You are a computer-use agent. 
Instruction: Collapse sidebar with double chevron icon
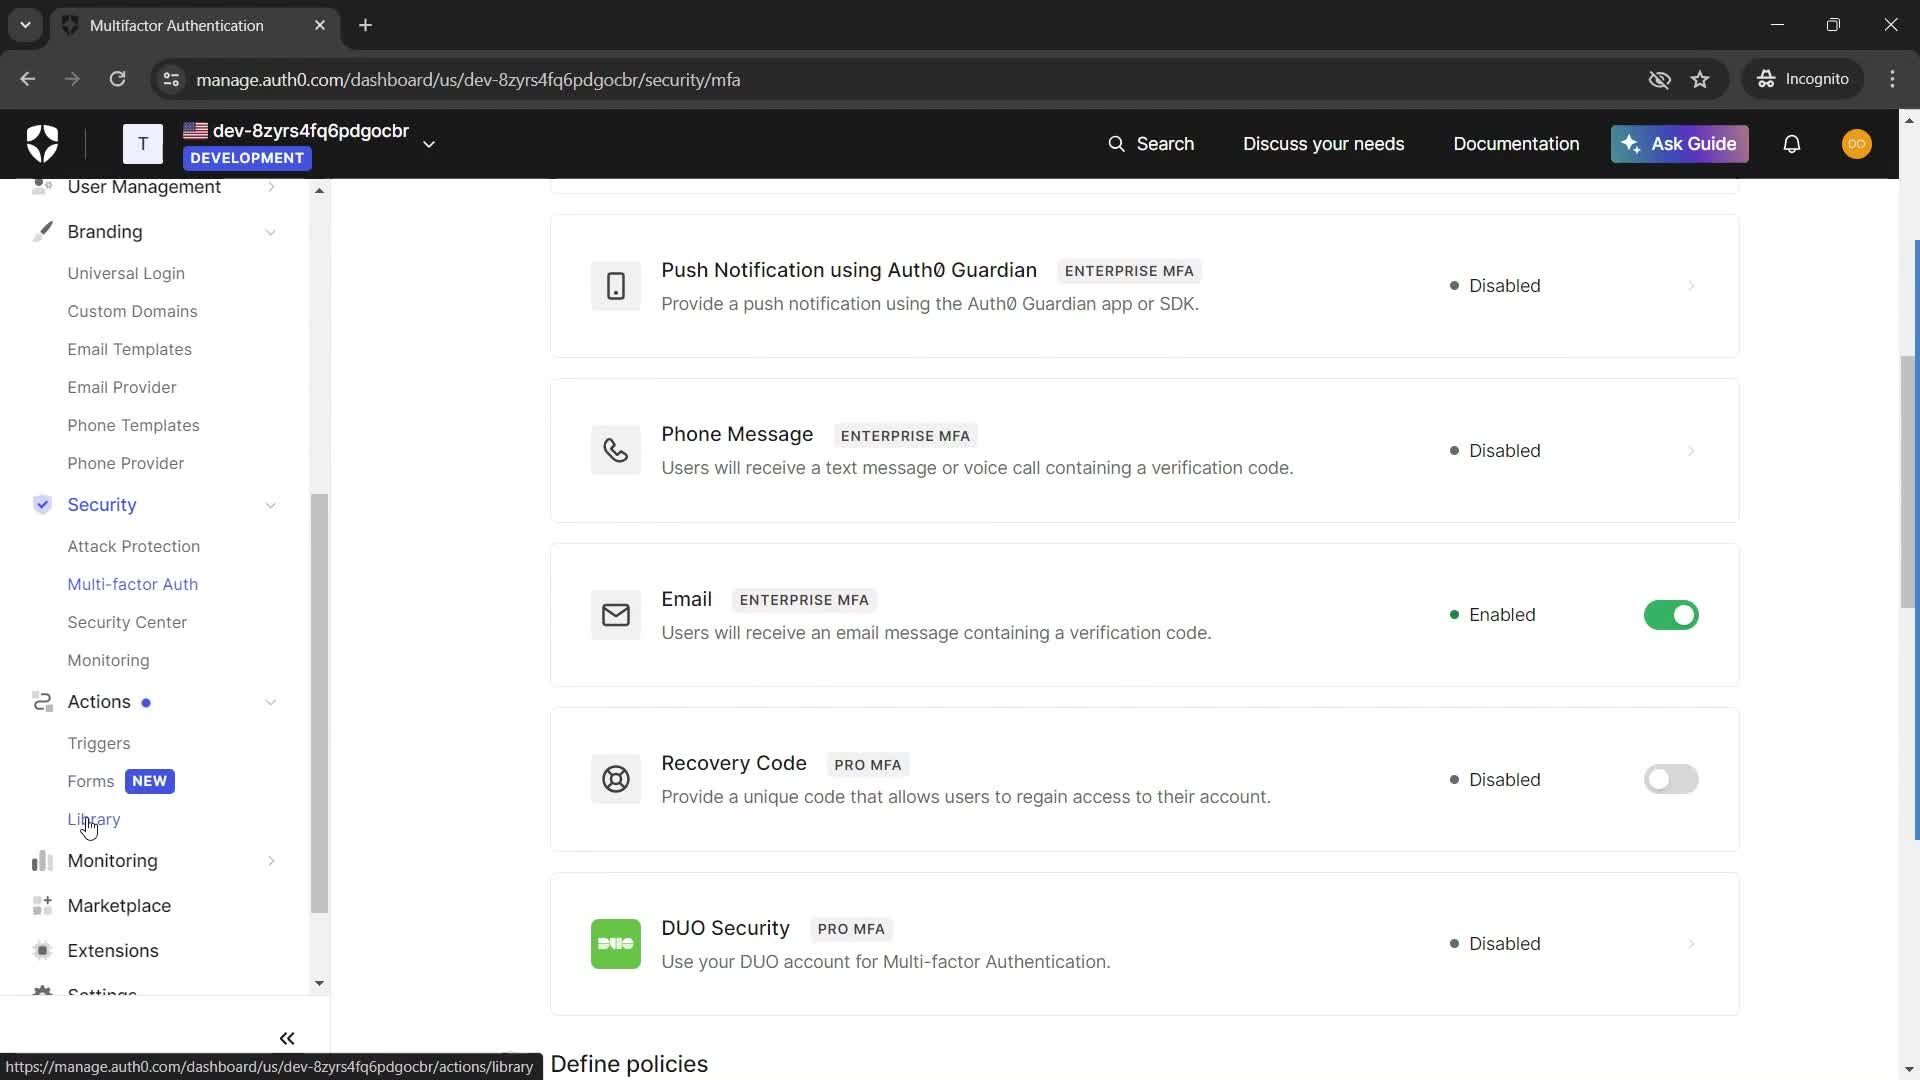pos(287,1039)
